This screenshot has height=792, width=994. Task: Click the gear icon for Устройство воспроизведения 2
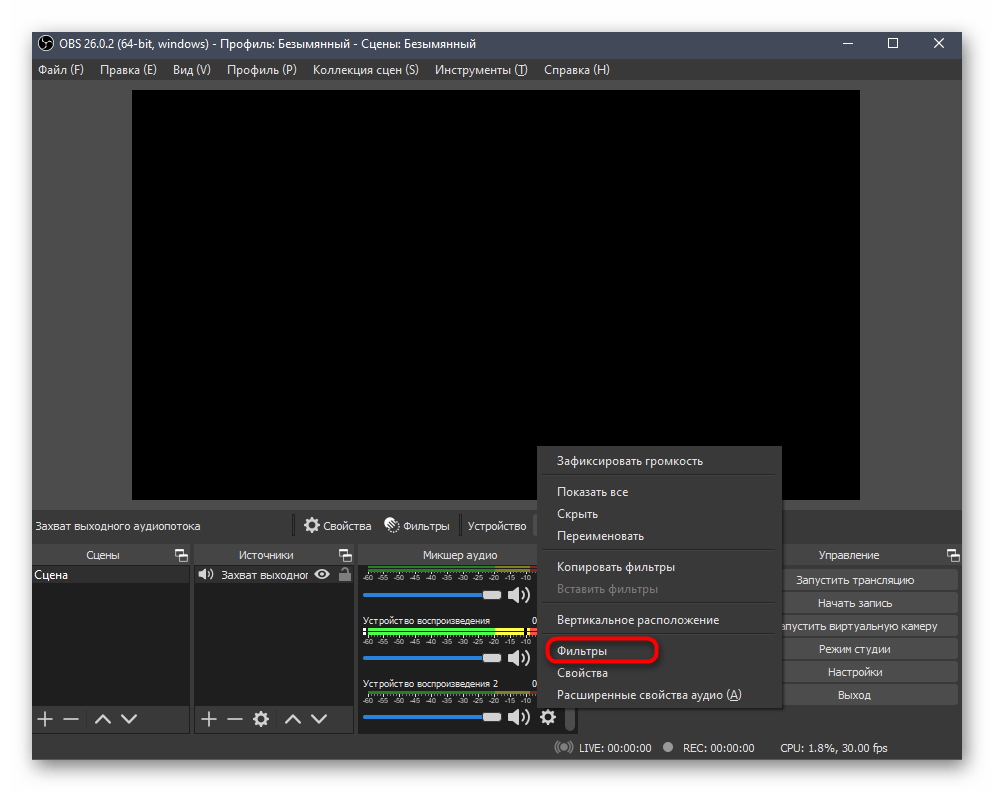pyautogui.click(x=547, y=717)
